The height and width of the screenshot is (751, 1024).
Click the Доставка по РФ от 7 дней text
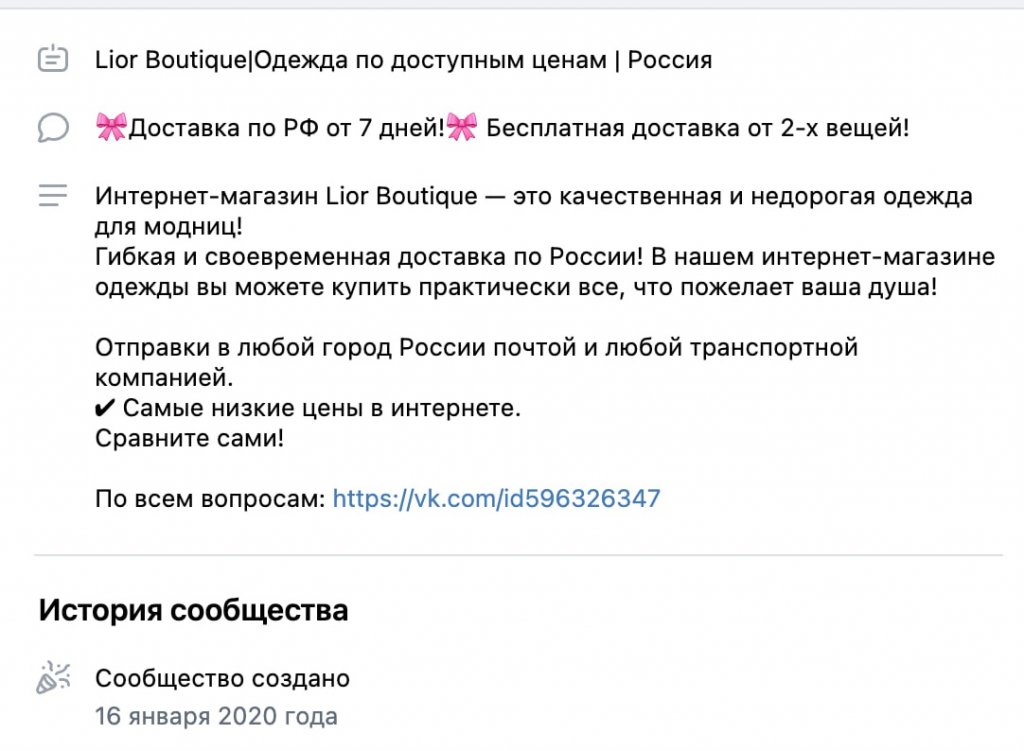tap(286, 128)
